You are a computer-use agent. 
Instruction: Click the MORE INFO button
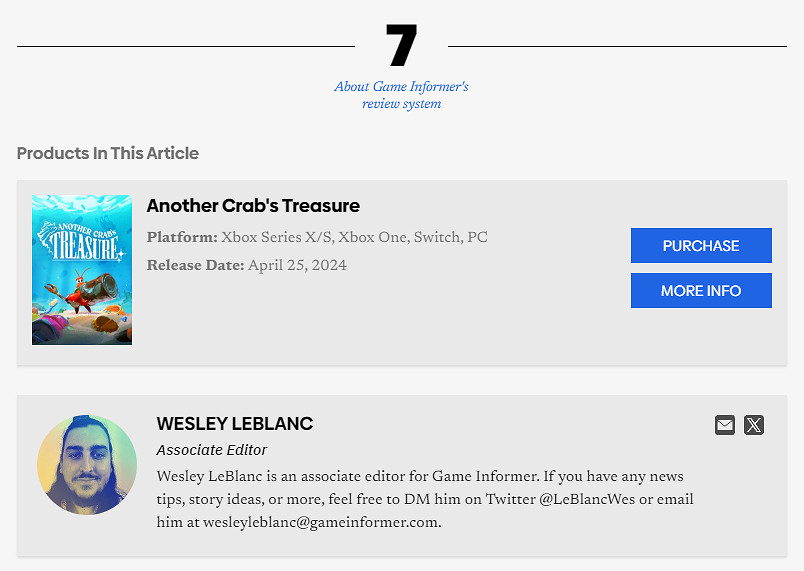coord(701,291)
